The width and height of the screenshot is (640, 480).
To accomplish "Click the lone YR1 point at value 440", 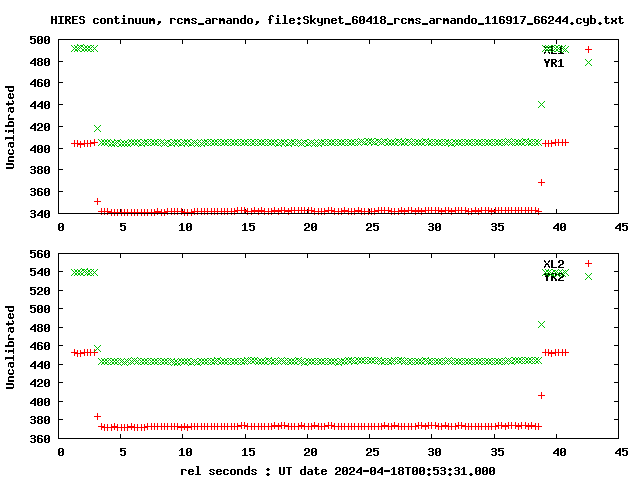I will (541, 104).
